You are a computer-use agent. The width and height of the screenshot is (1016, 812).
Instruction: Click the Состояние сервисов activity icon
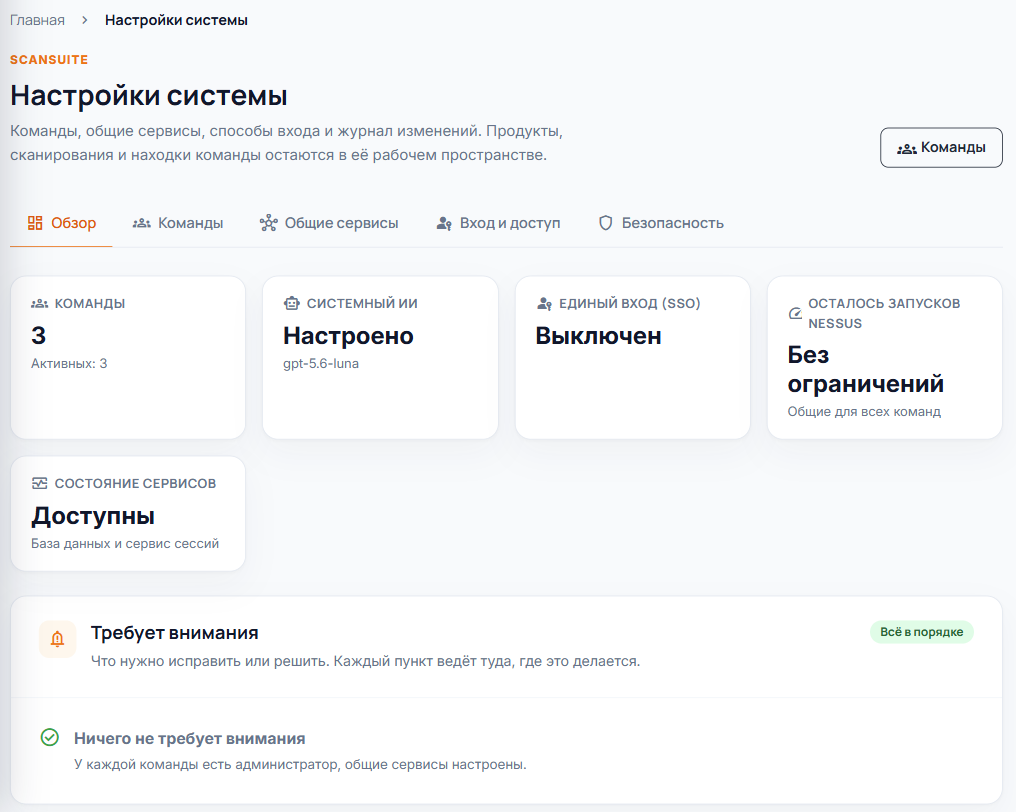tap(40, 483)
